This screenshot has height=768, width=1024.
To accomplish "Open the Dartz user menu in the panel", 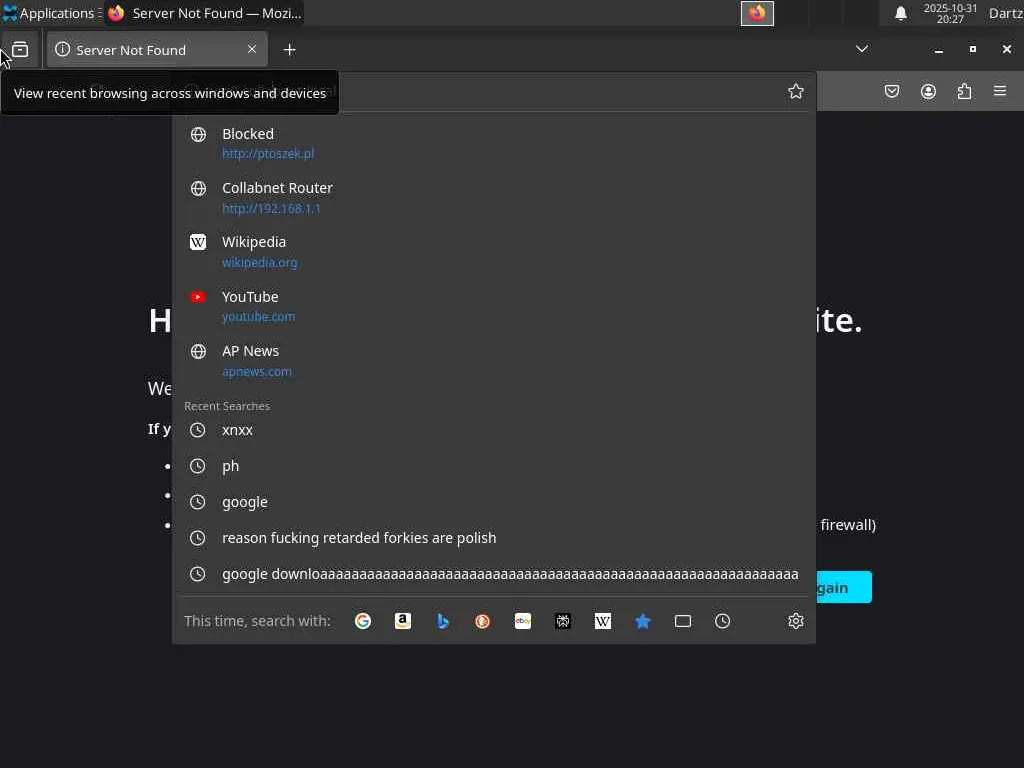I will pos(1006,13).
